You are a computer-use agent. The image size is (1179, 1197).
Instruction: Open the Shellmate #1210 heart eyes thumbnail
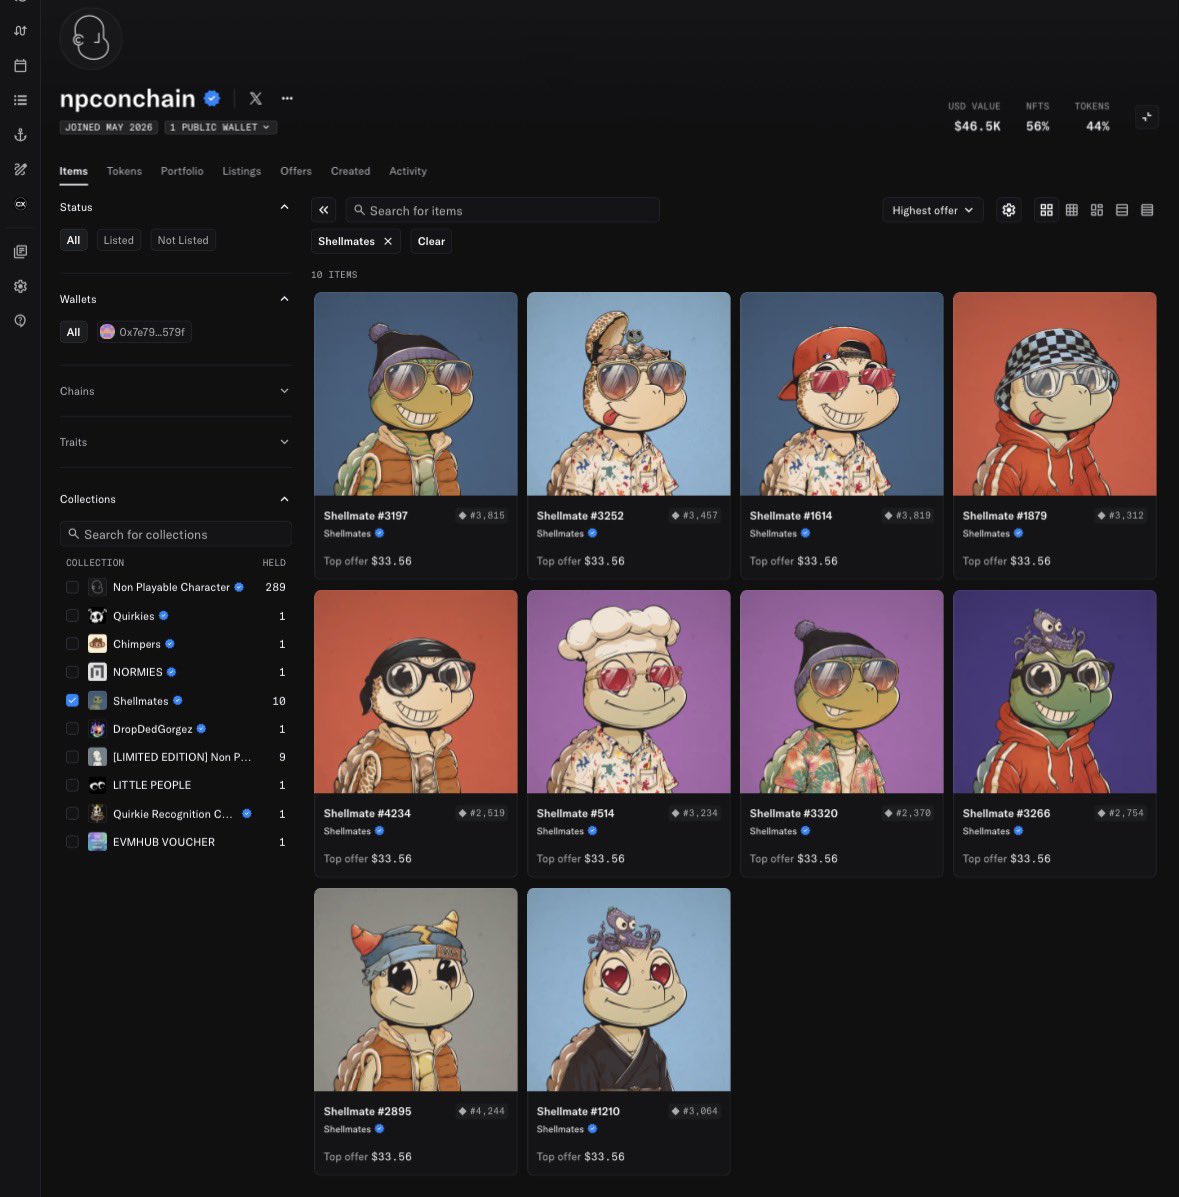click(628, 989)
